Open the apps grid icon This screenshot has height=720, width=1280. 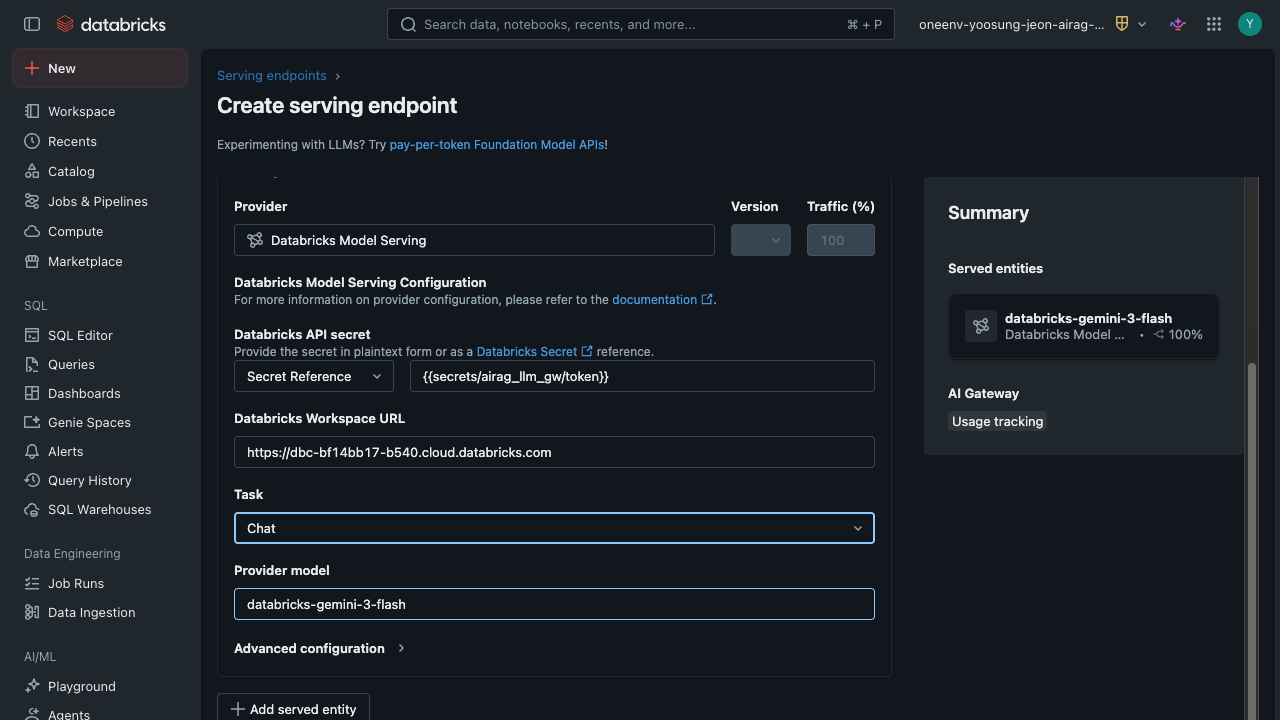tap(1214, 24)
